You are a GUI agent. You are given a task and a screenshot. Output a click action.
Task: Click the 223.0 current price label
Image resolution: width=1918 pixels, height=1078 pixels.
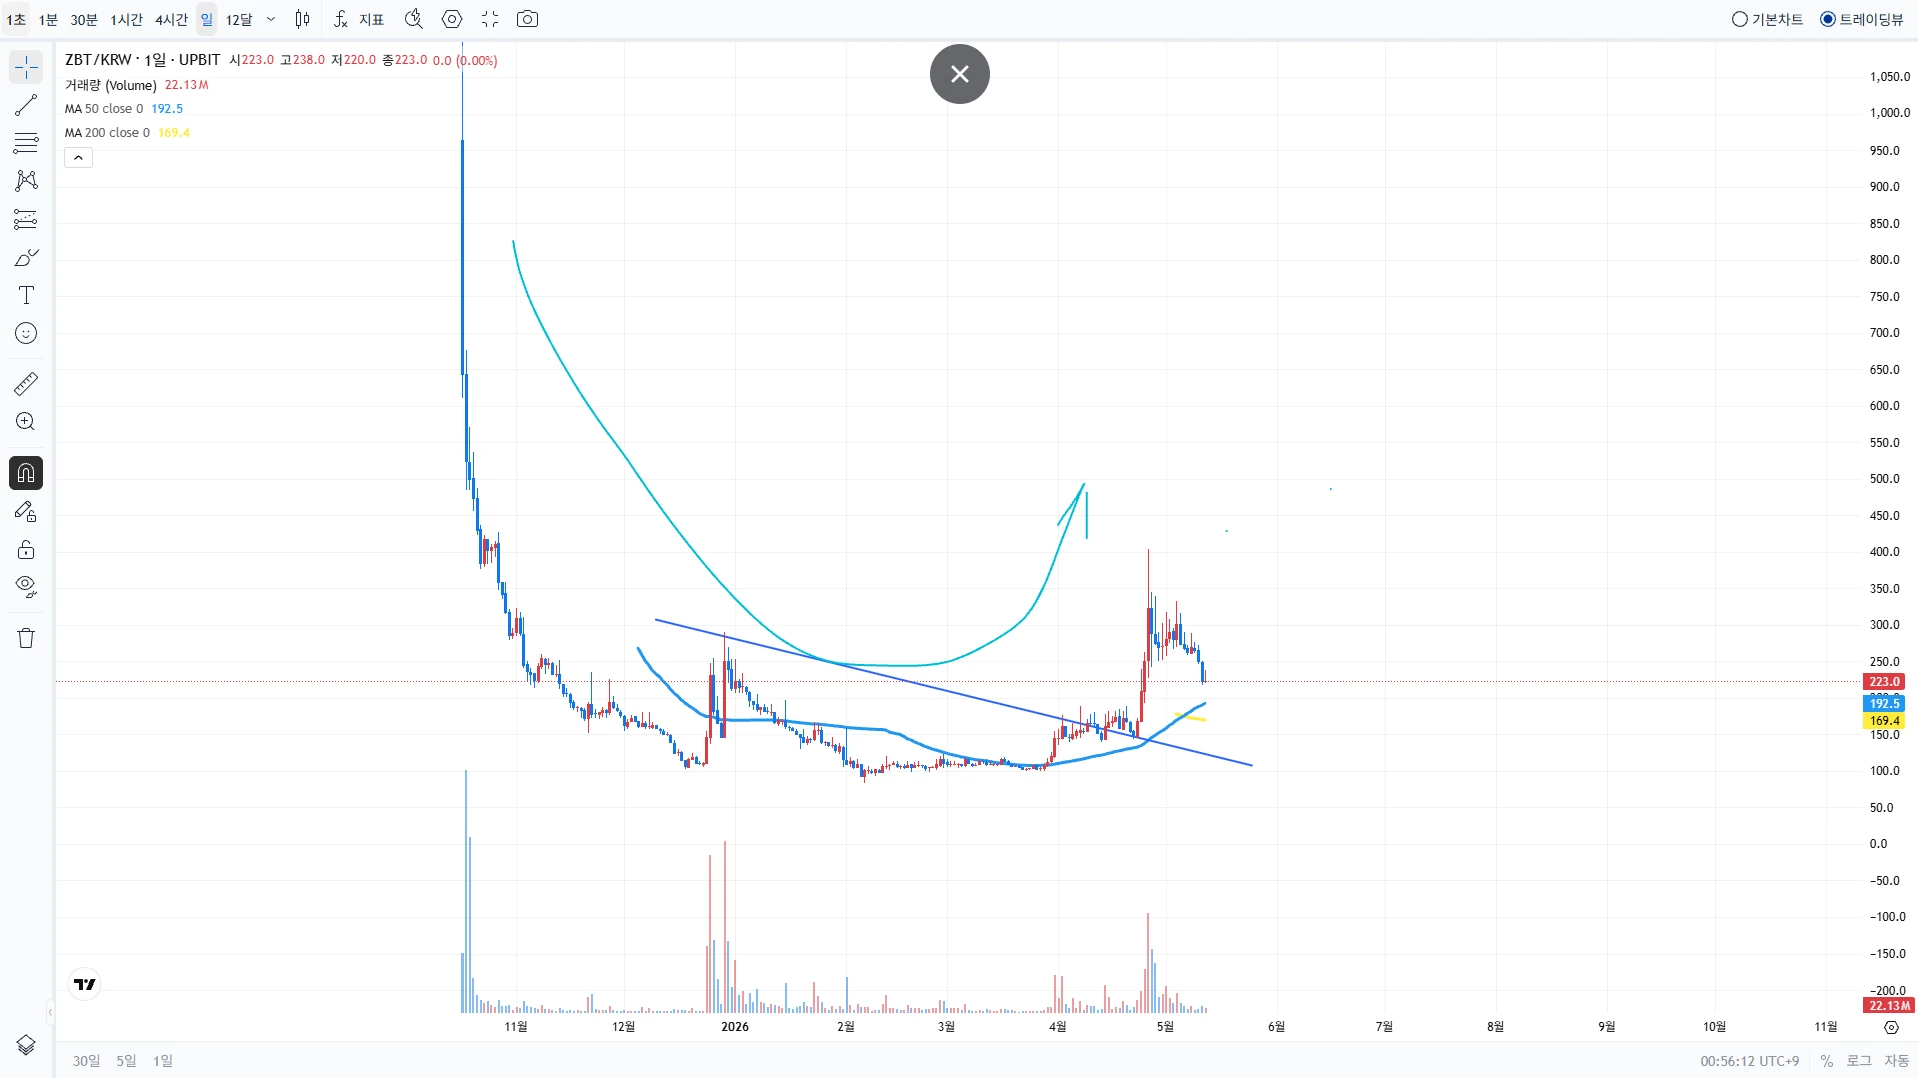(x=1884, y=682)
